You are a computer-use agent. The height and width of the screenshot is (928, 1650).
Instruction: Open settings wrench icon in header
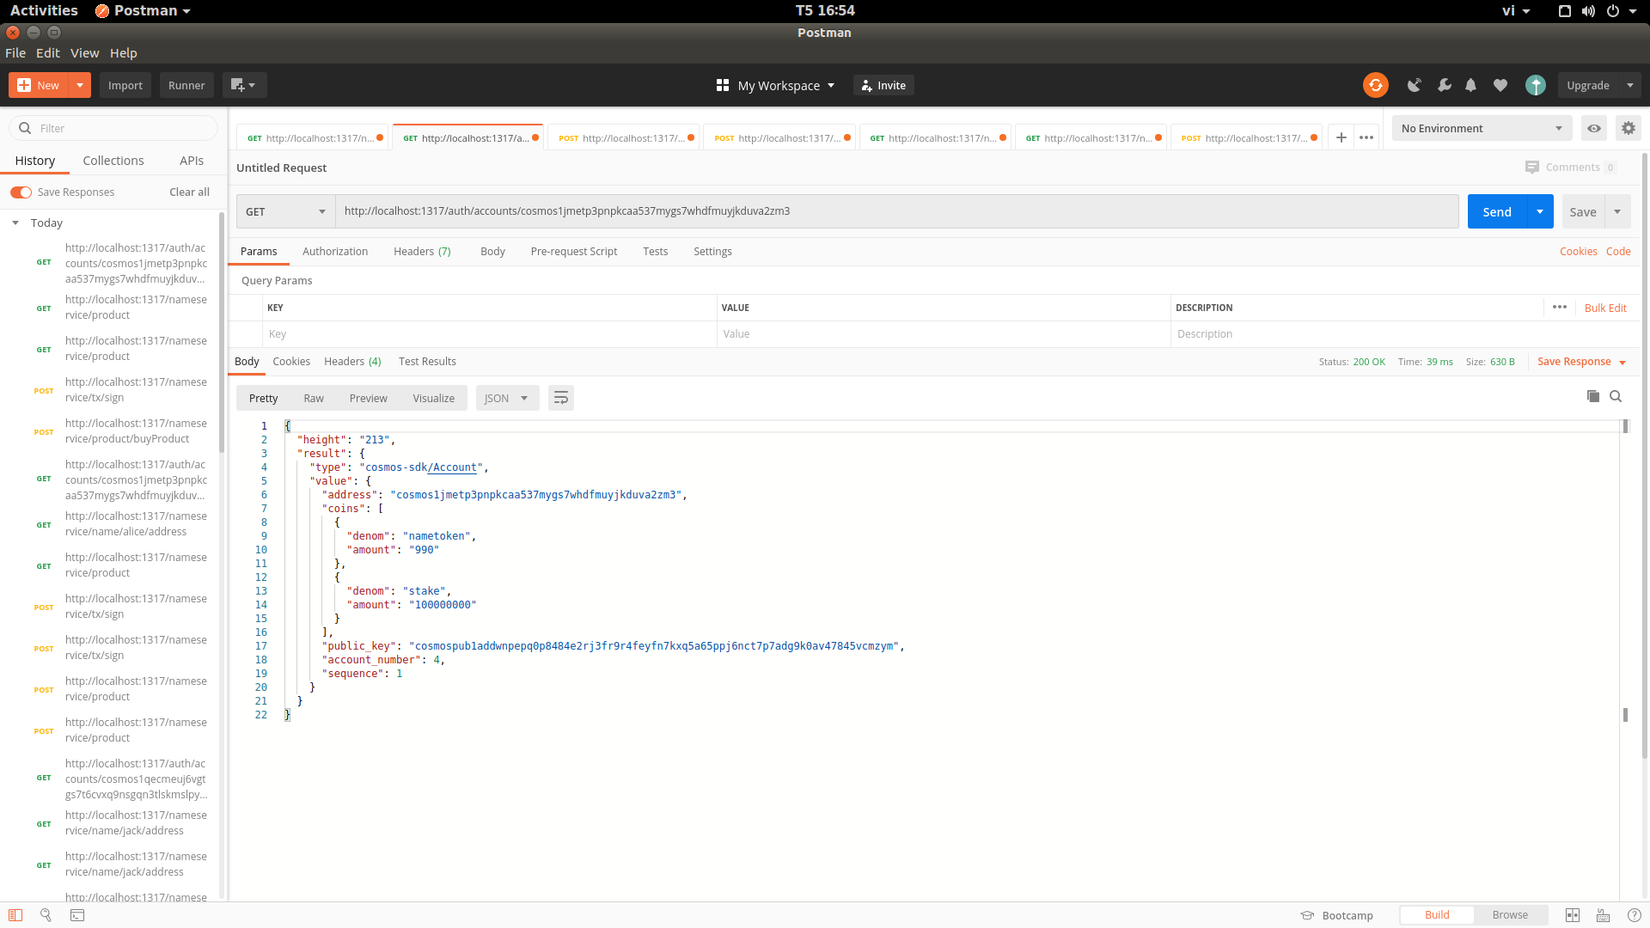point(1444,85)
